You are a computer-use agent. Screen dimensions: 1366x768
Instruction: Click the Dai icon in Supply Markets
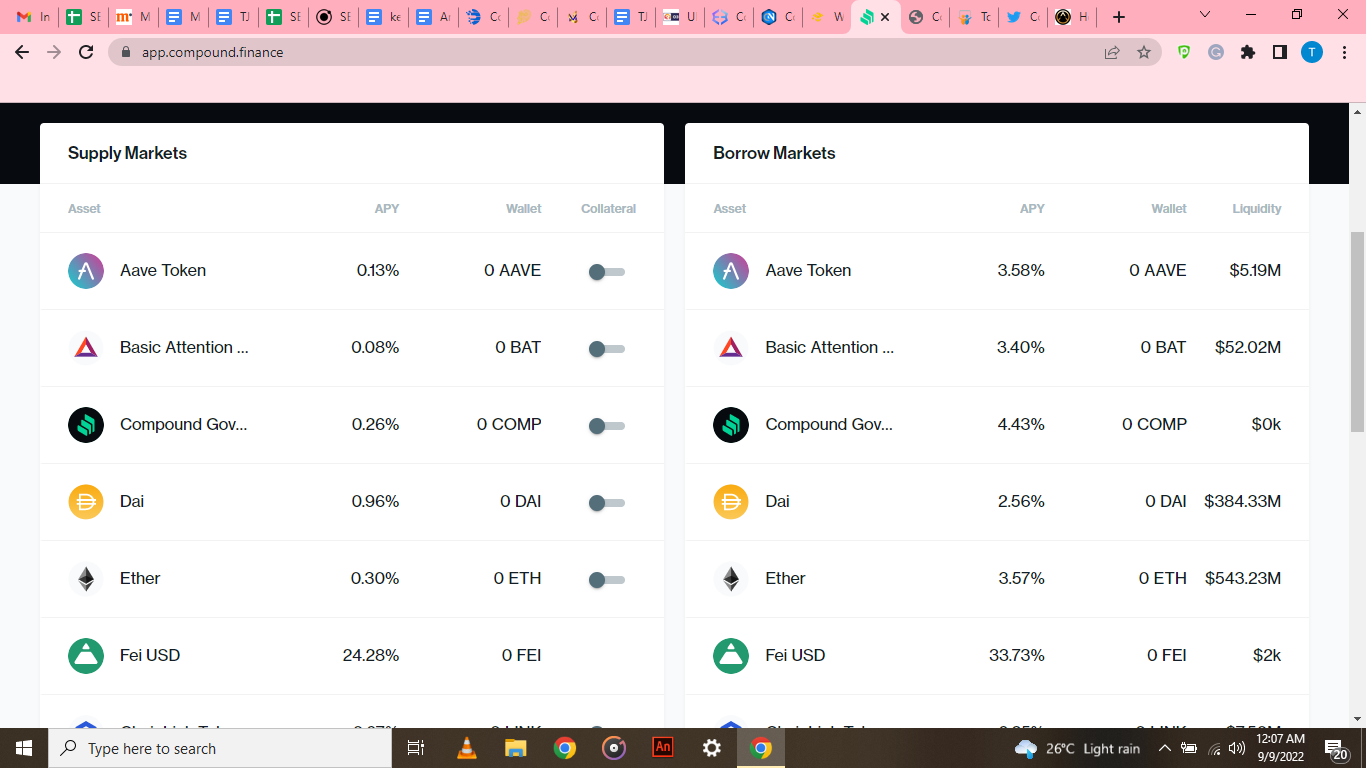[x=86, y=502]
